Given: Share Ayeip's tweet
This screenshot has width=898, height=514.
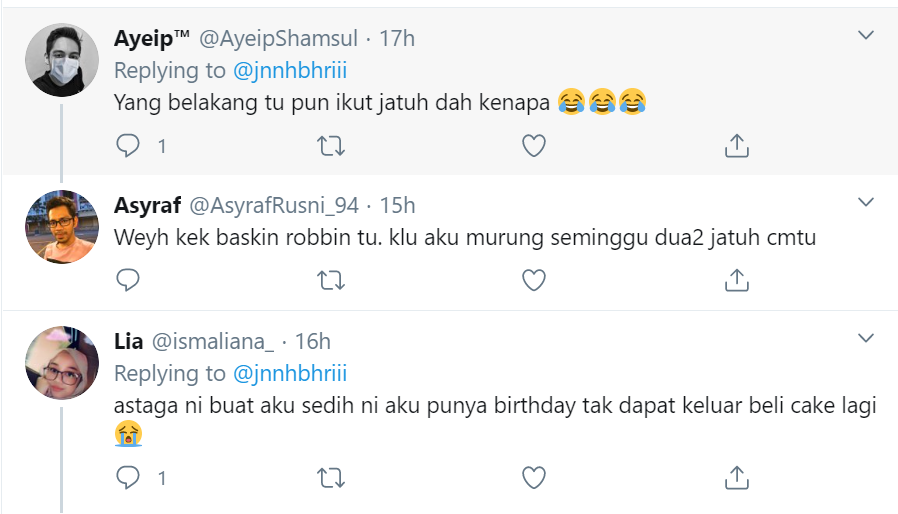Looking at the screenshot, I should 736,146.
